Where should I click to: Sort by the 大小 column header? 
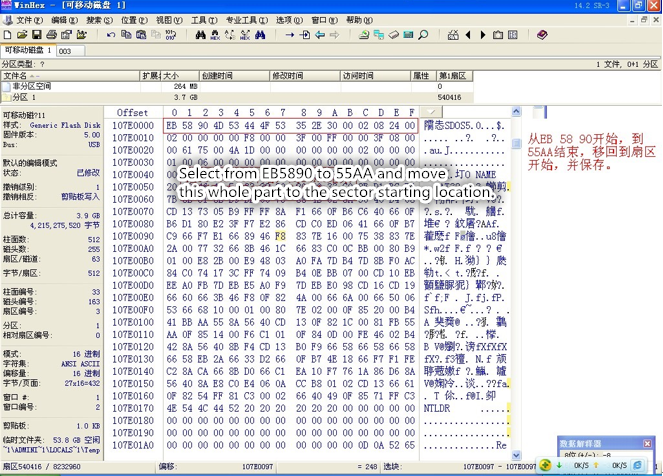click(181, 76)
